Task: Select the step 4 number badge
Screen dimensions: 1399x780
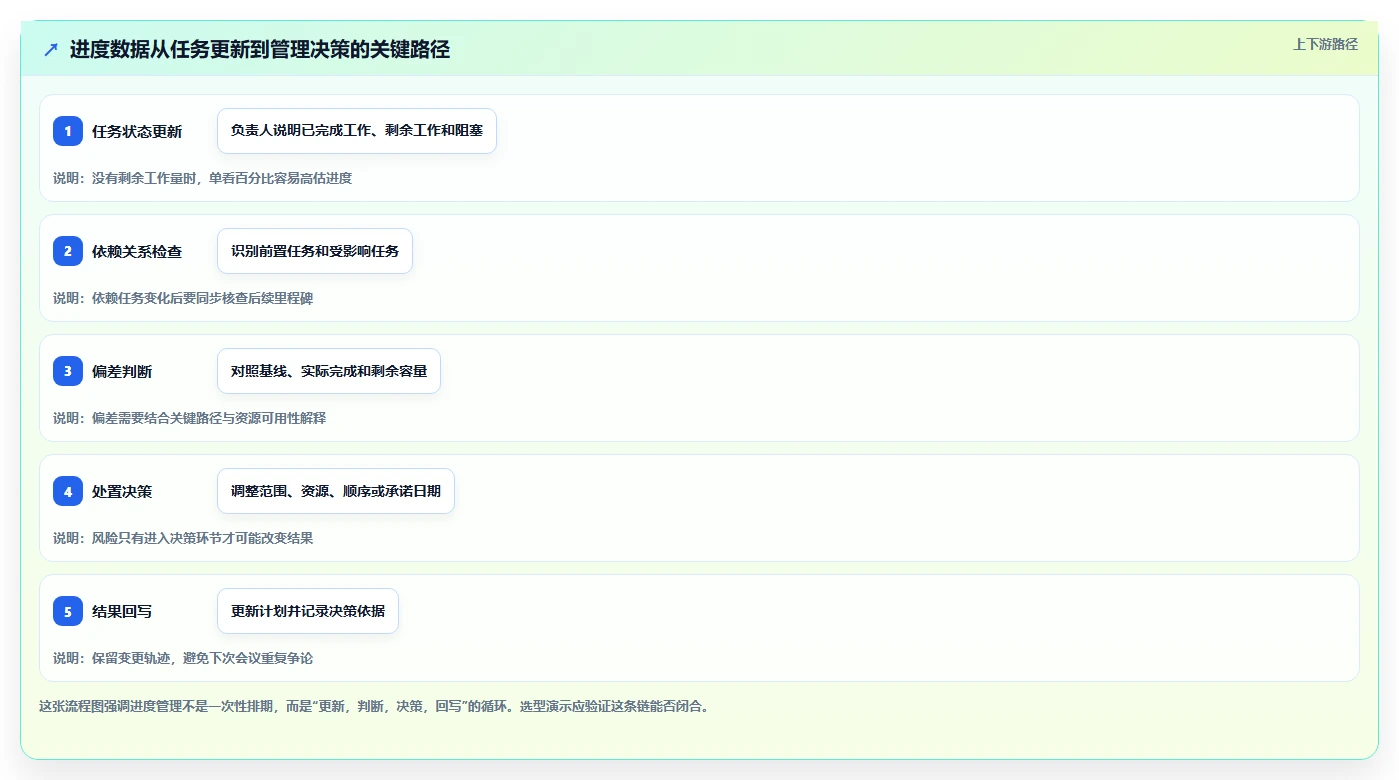Action: click(x=68, y=491)
